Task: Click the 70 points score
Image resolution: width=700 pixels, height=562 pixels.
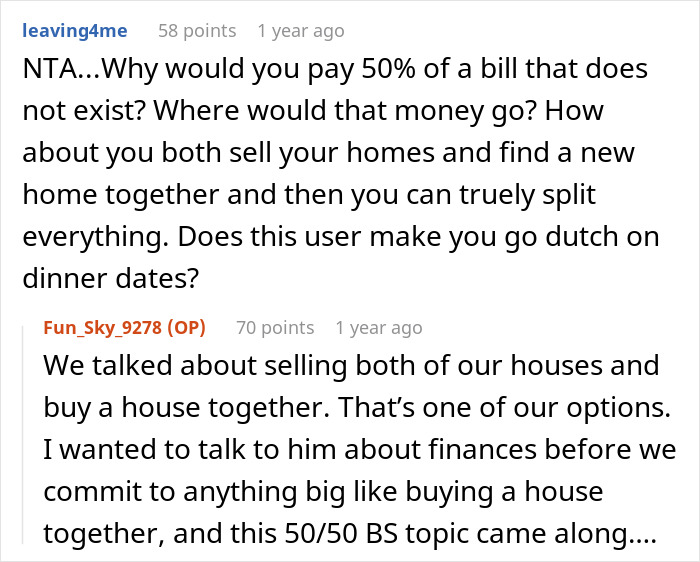Action: coord(275,328)
